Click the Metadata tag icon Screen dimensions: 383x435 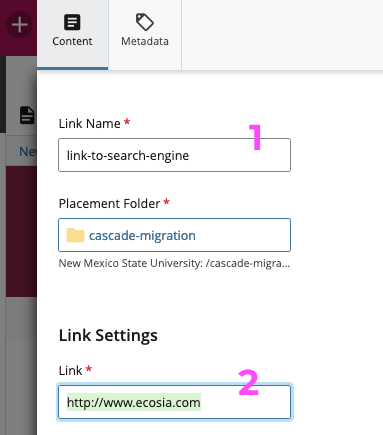coord(145,22)
